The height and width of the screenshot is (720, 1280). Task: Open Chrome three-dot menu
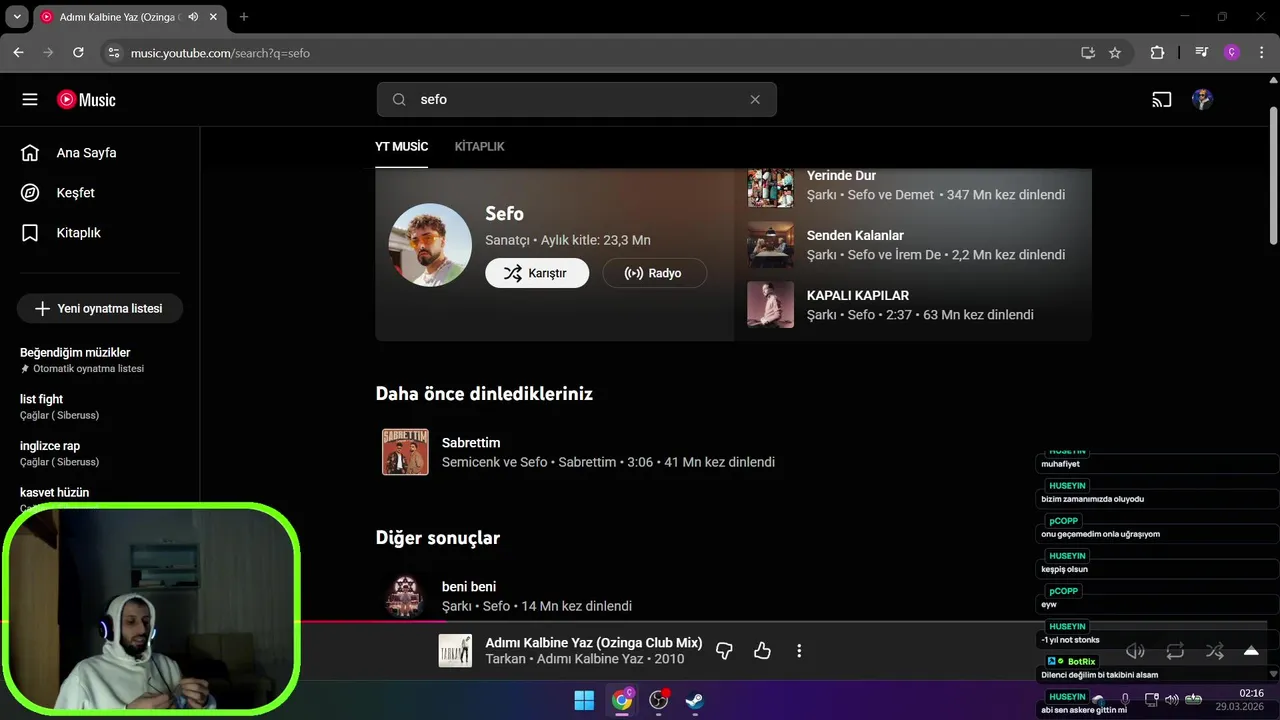coord(1262,53)
